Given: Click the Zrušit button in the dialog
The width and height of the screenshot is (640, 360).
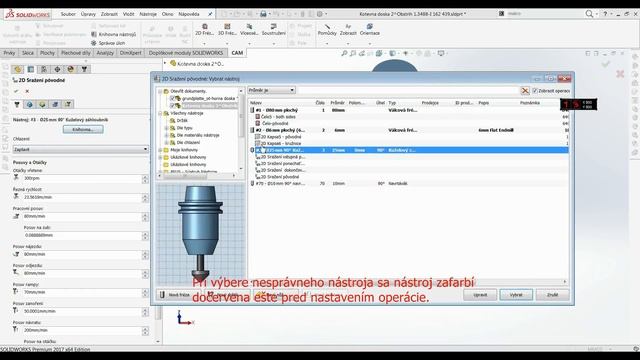Looking at the screenshot, I should tap(552, 295).
